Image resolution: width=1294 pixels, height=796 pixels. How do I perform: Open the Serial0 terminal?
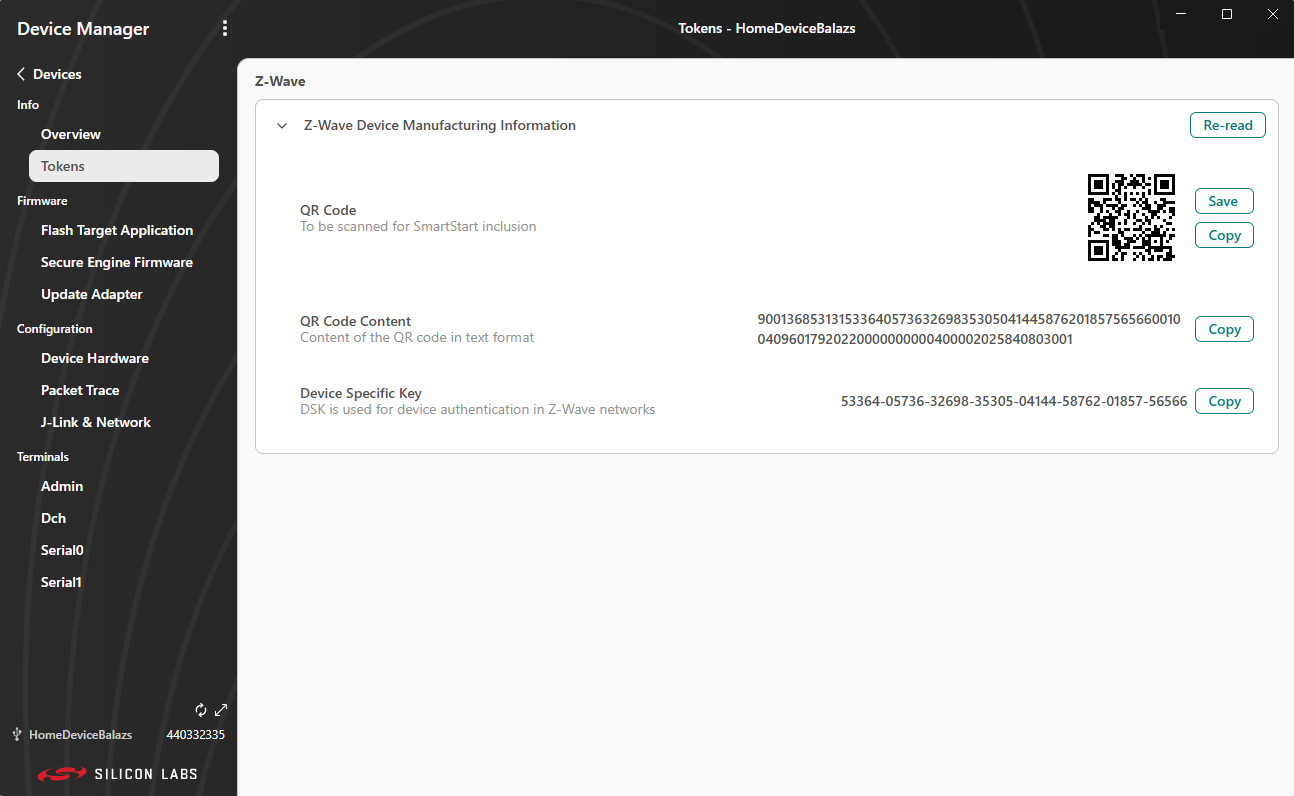[62, 550]
